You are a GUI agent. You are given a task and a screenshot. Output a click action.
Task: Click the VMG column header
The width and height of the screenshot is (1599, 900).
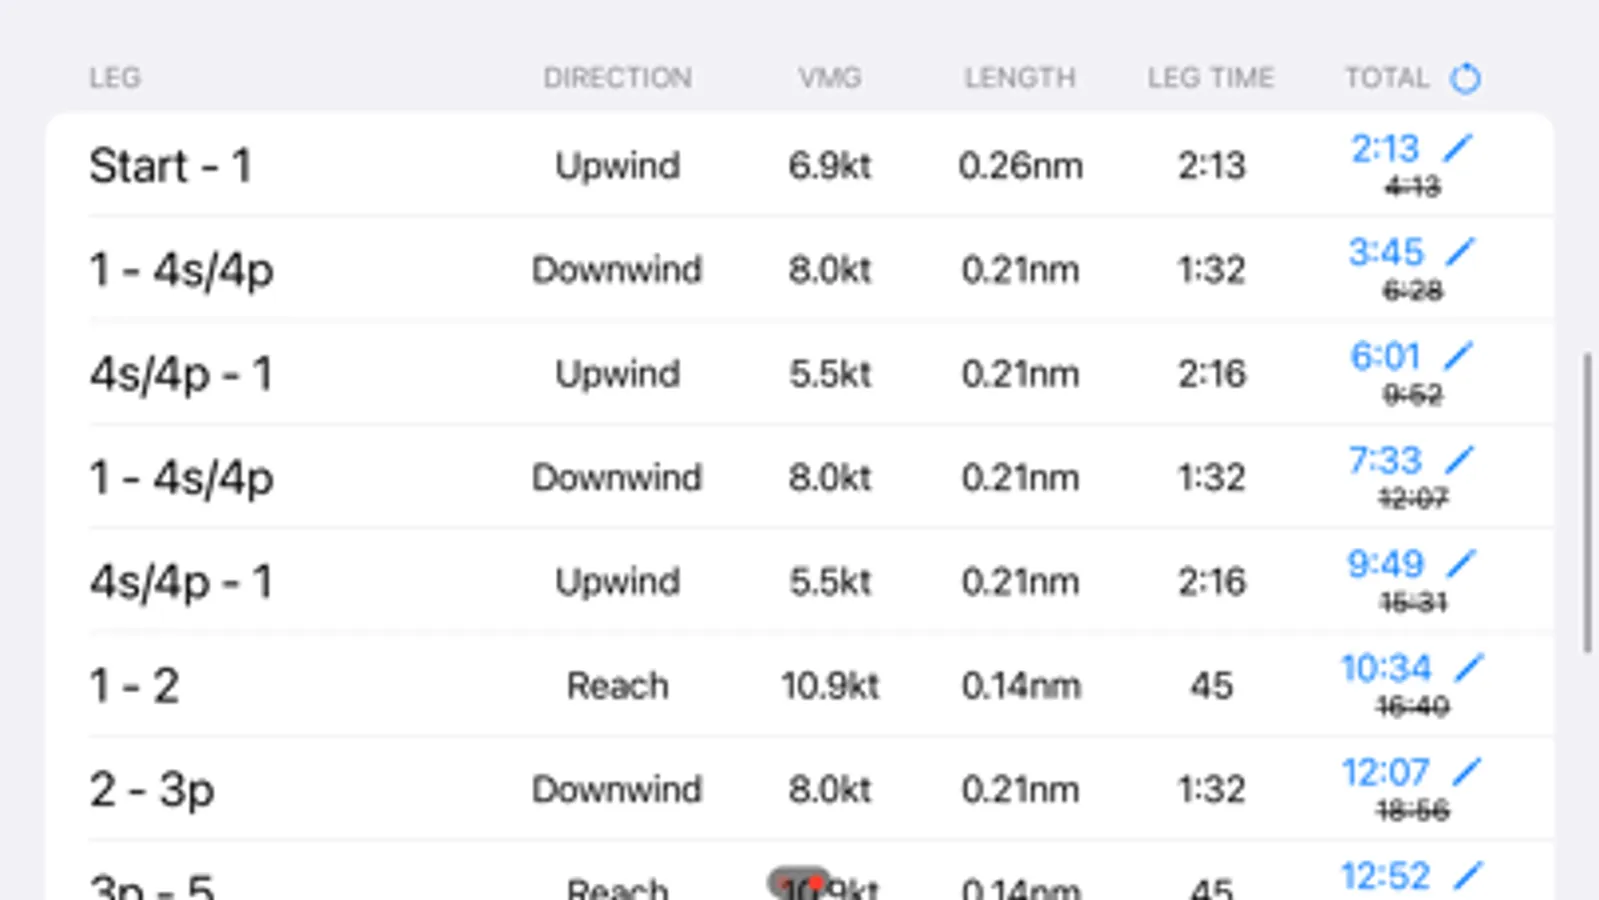coord(829,78)
